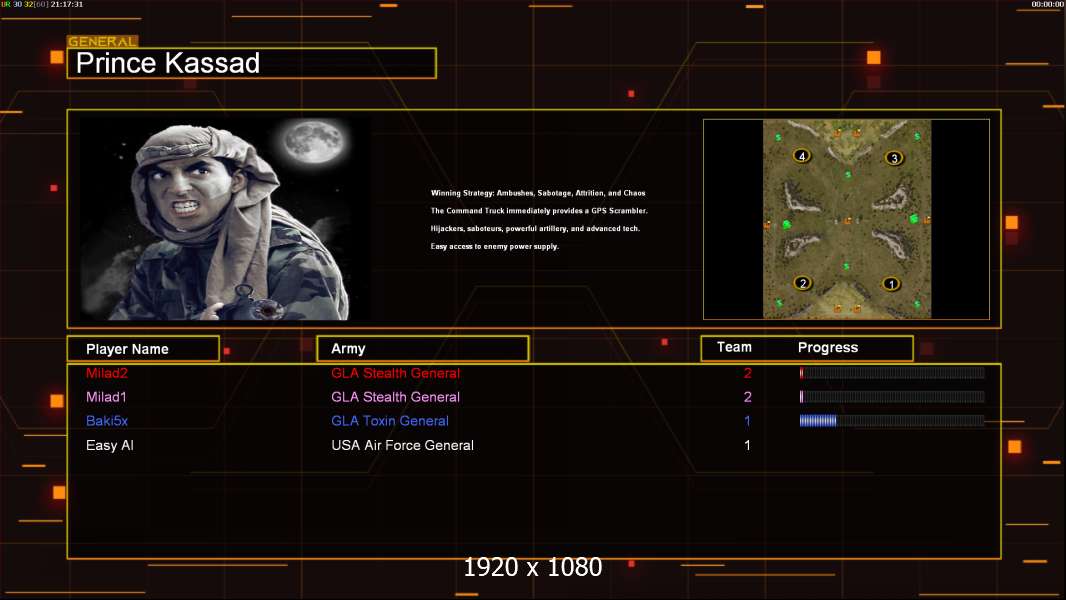Click the Easy access to enemy power line

click(x=495, y=246)
